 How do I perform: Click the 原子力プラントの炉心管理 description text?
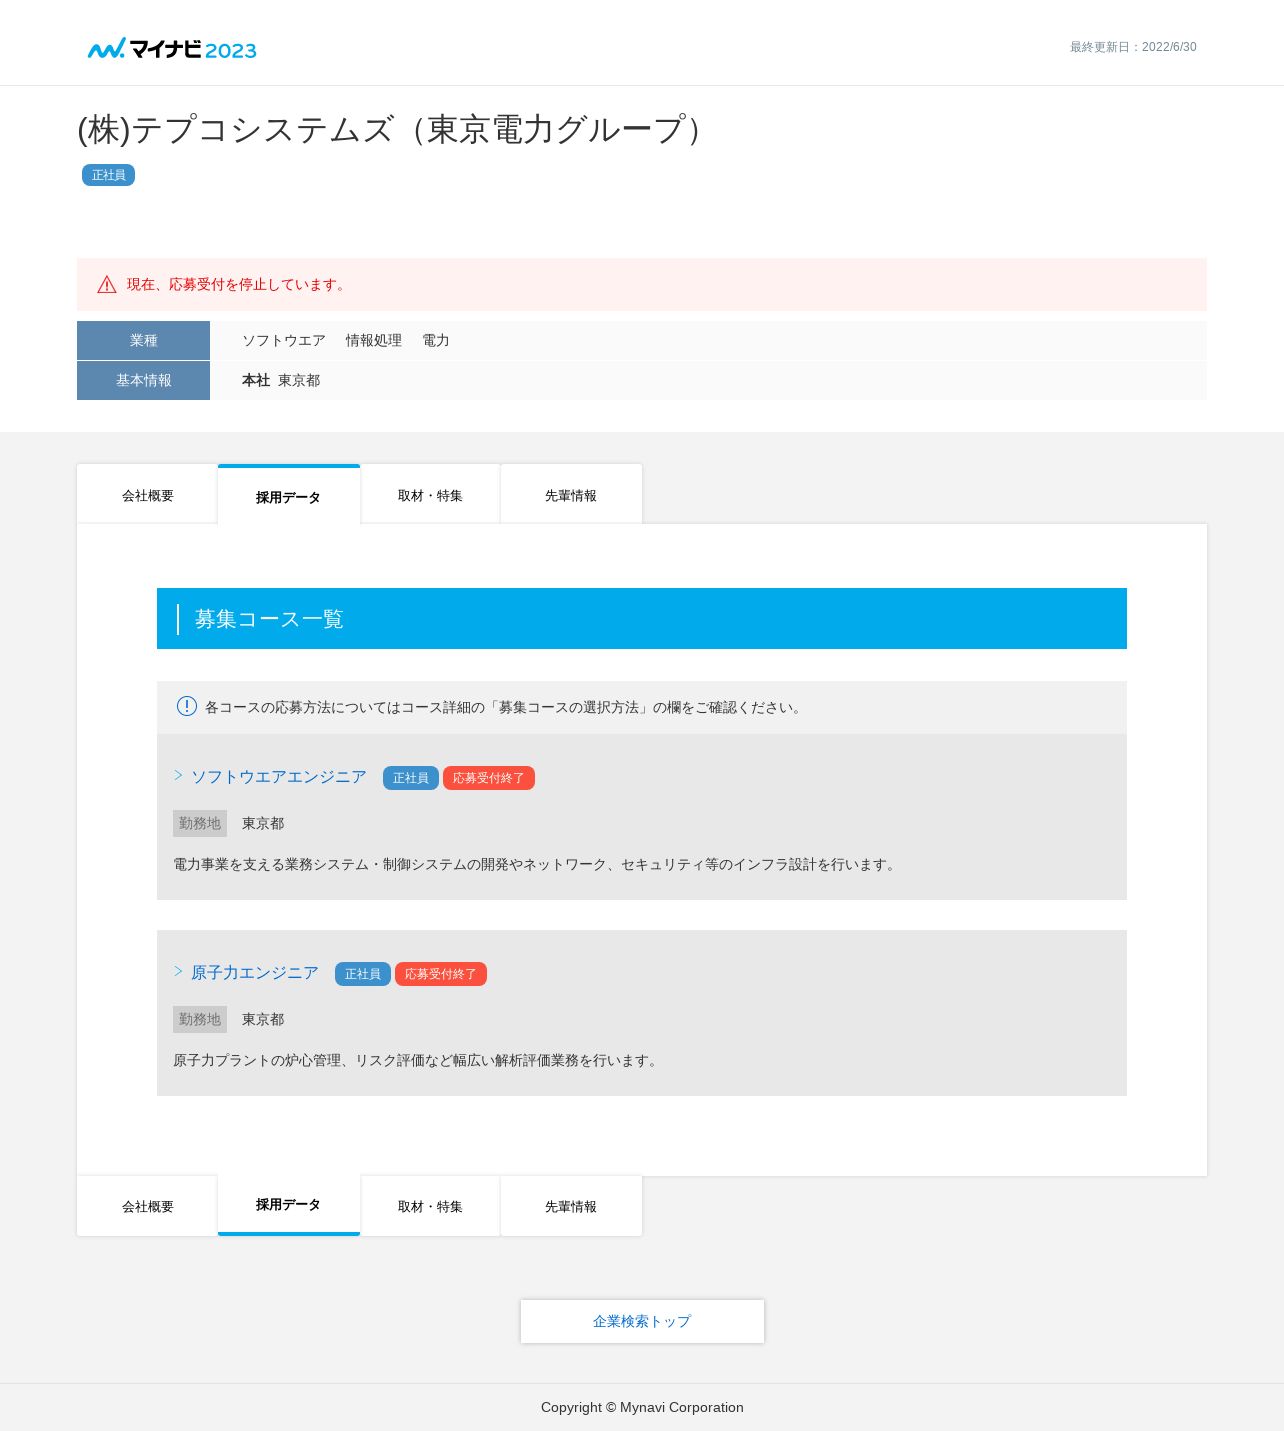tap(417, 1060)
